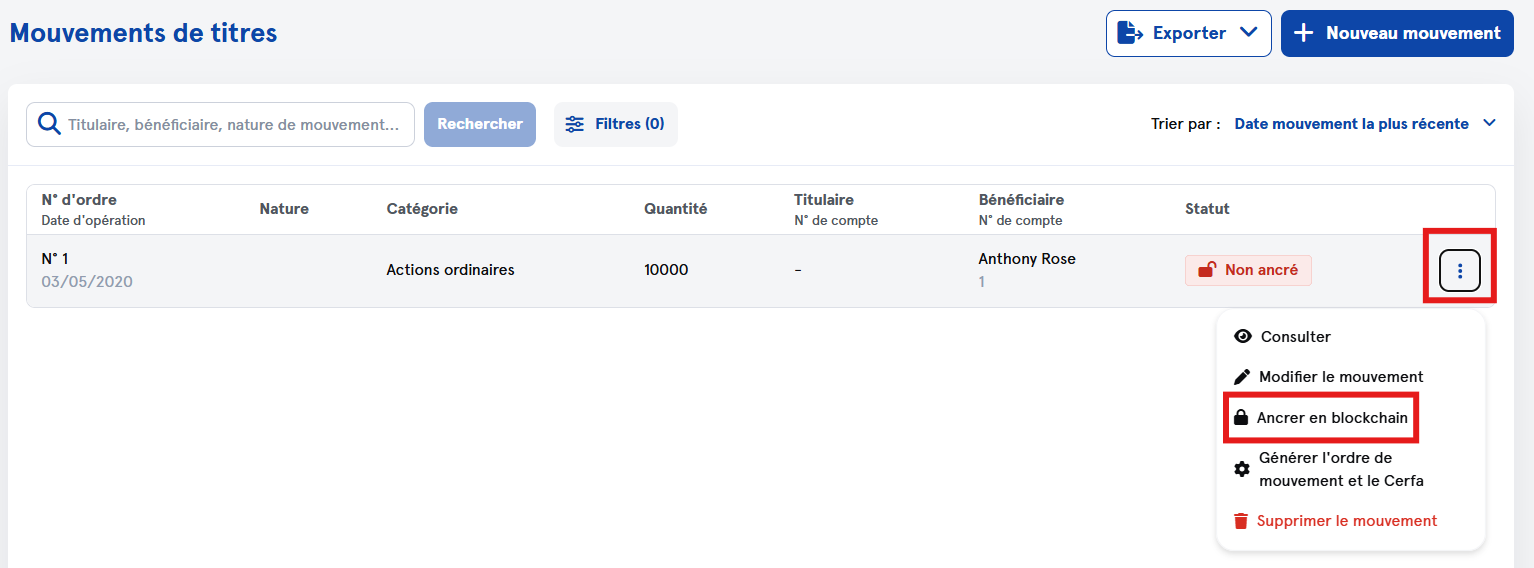Click the export file arrow icon
This screenshot has width=1534, height=568.
pos(1130,33)
